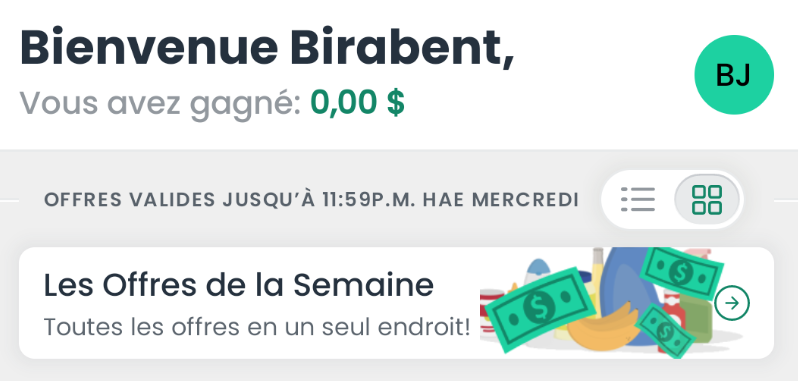Click the white roll-on bottle in illustration
This screenshot has width=798, height=381.
[537, 271]
